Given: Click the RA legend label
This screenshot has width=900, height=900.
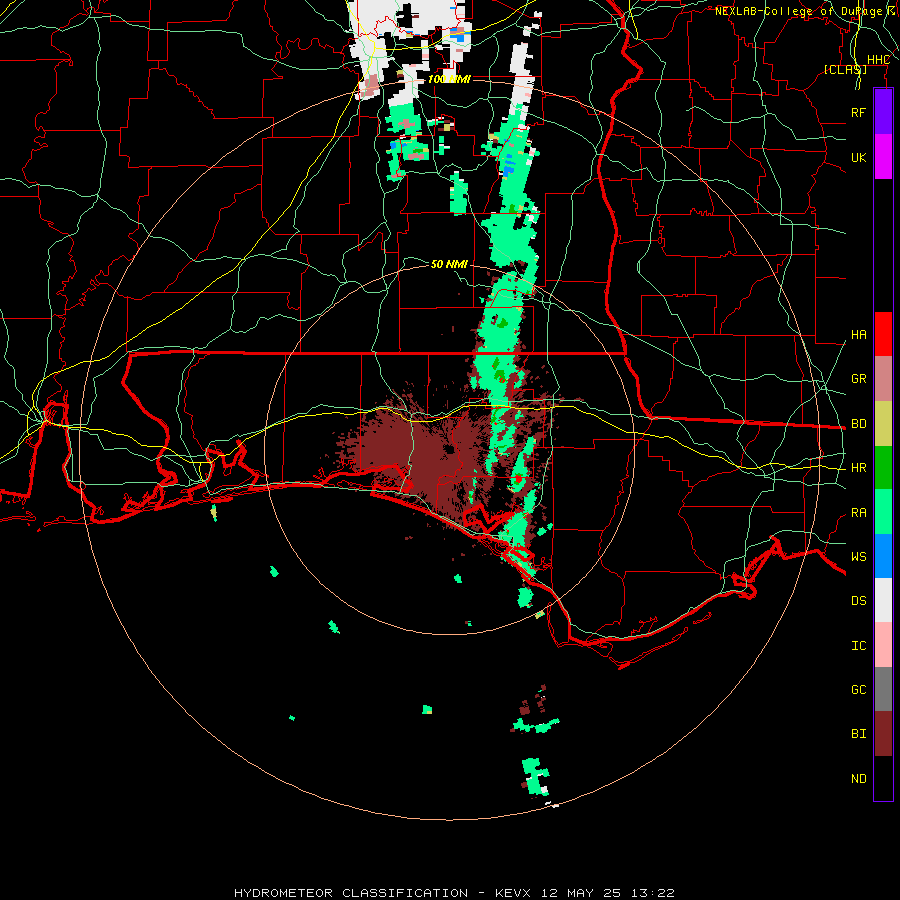Looking at the screenshot, I should [859, 512].
